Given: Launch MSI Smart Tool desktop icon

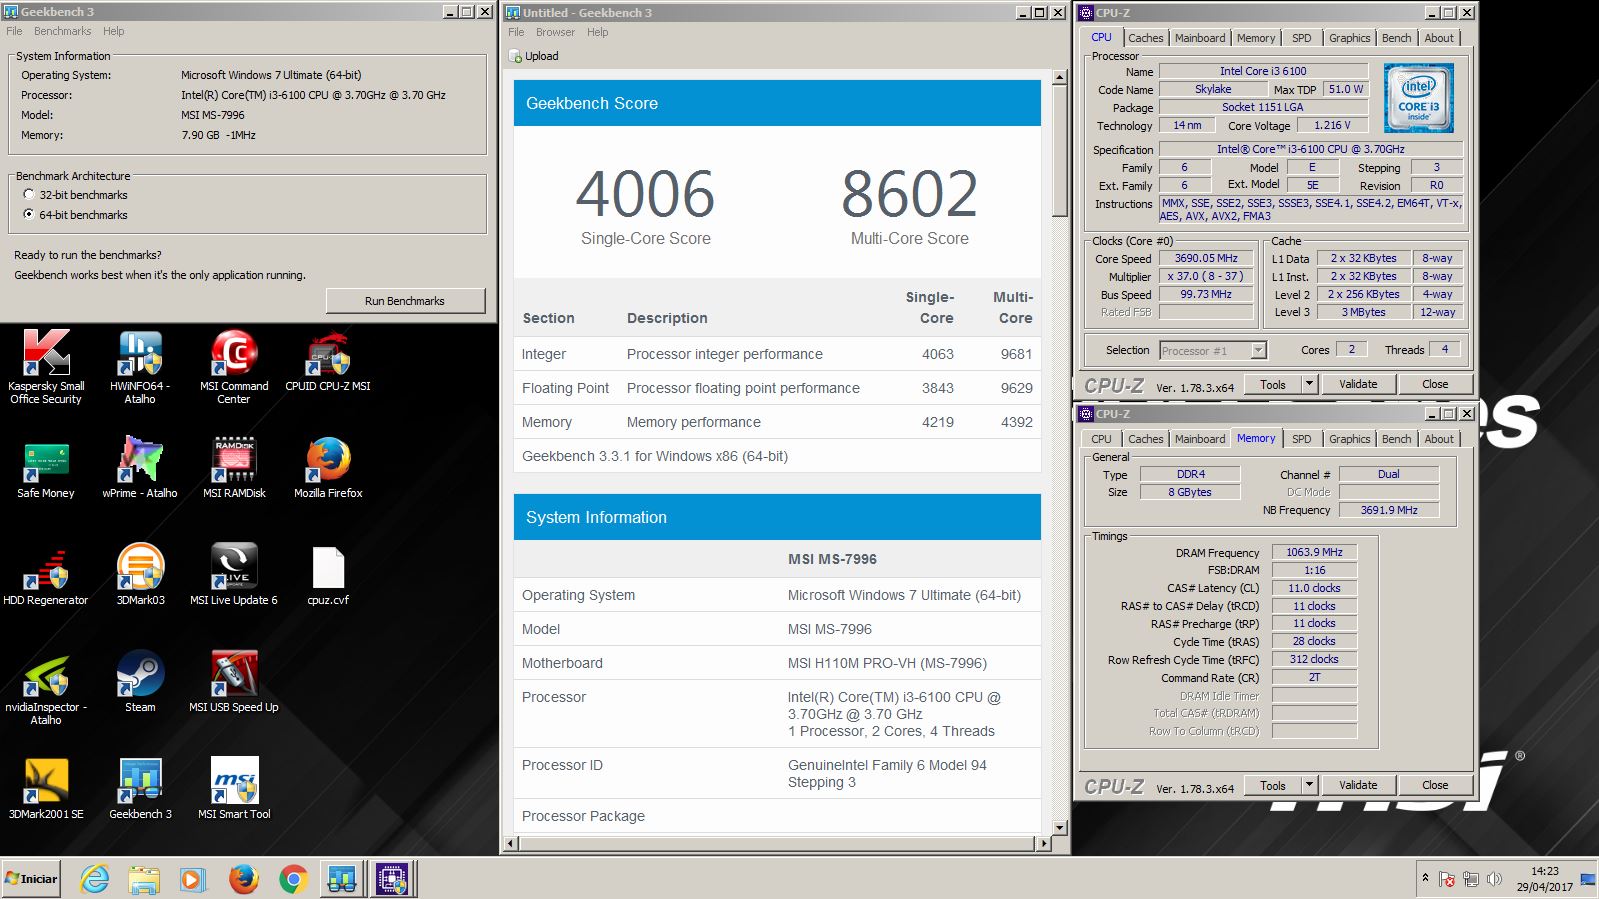Looking at the screenshot, I should pos(234,789).
